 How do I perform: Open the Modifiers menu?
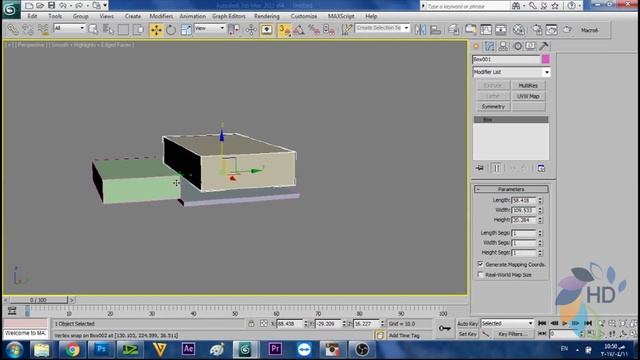161,16
